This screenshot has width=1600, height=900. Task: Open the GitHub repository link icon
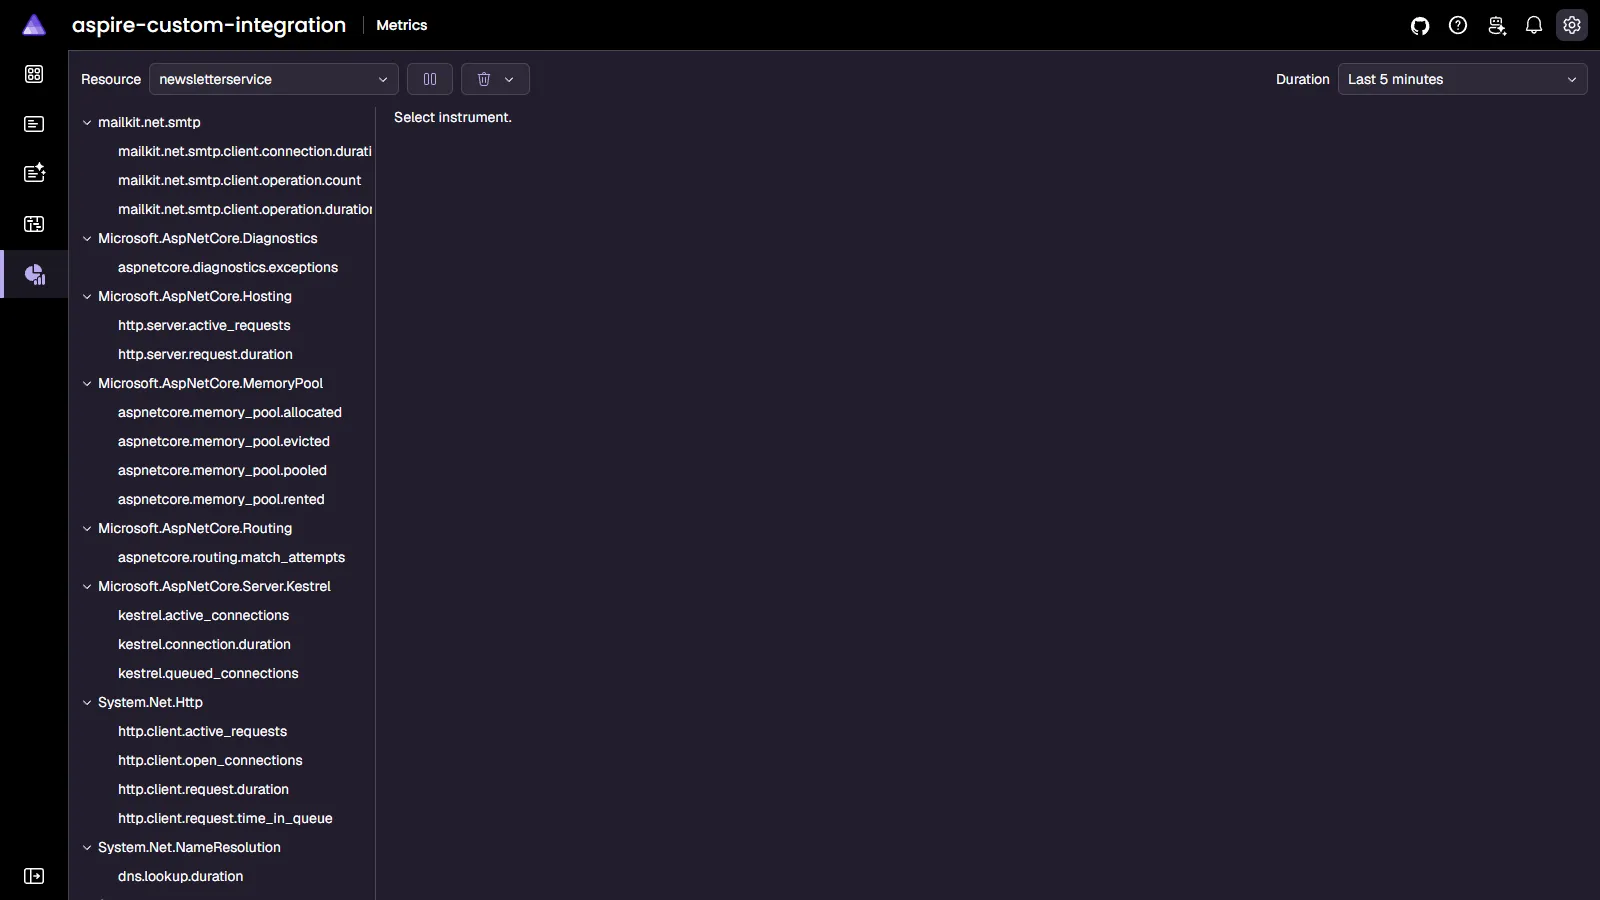pos(1420,26)
